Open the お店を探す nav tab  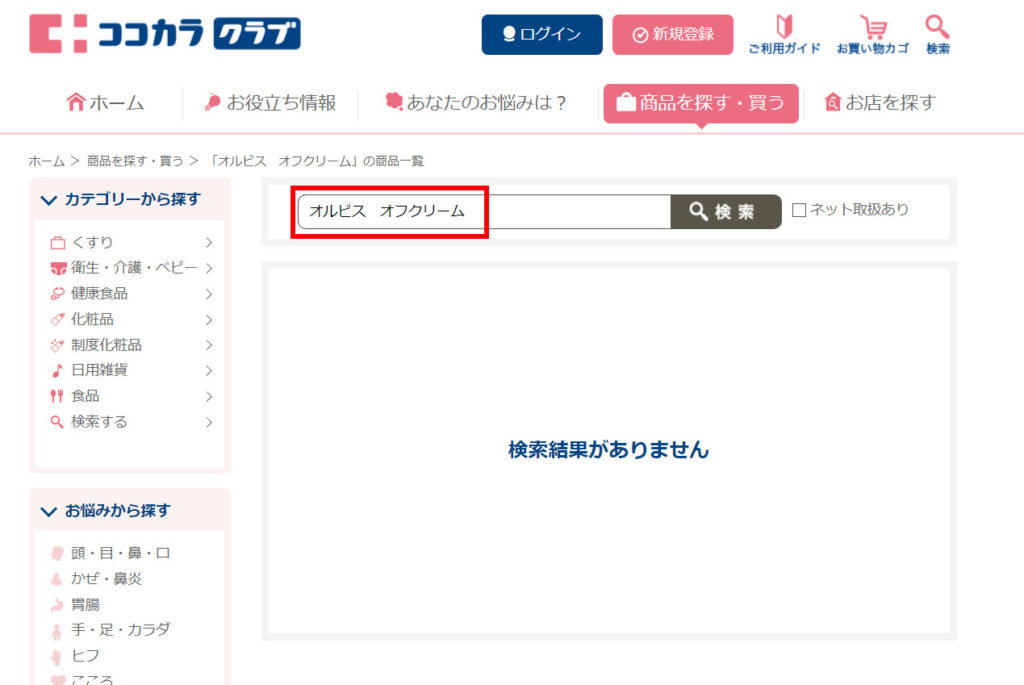pyautogui.click(x=880, y=103)
